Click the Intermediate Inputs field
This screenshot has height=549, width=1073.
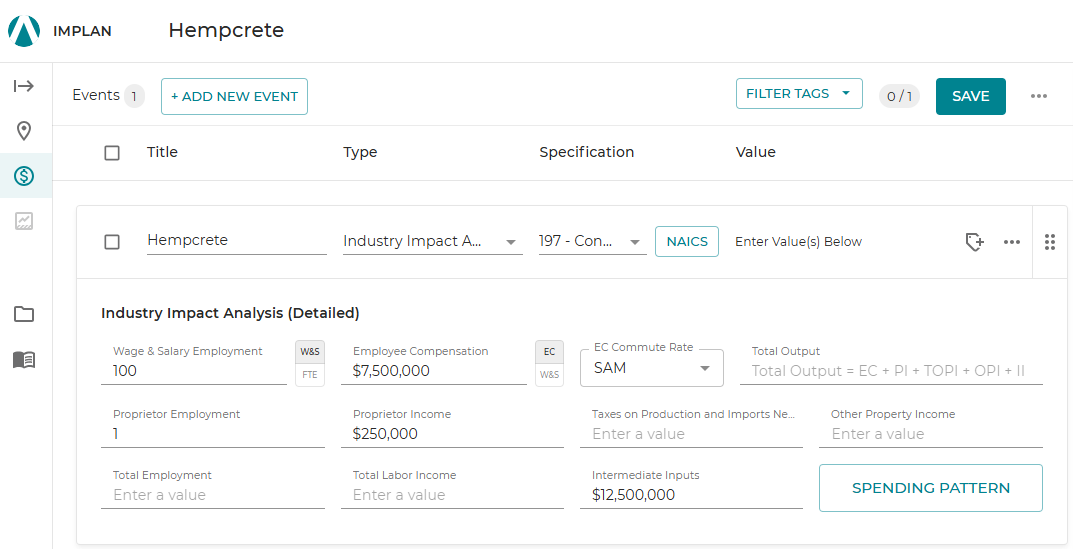pyautogui.click(x=690, y=494)
